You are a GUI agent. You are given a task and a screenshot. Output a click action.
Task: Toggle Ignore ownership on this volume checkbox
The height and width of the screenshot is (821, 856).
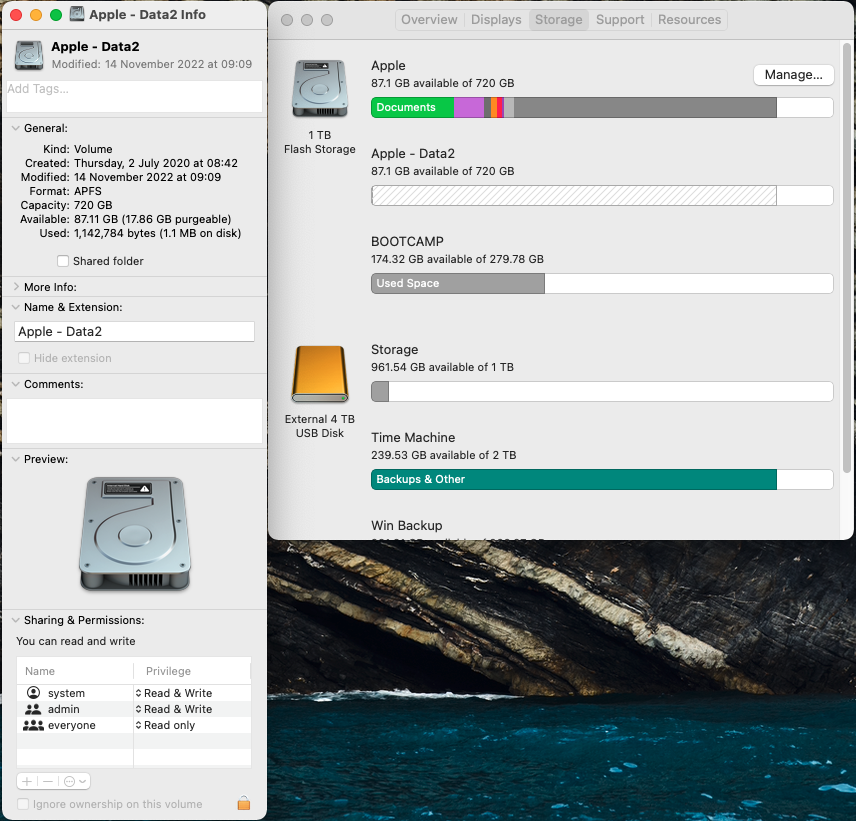point(24,804)
